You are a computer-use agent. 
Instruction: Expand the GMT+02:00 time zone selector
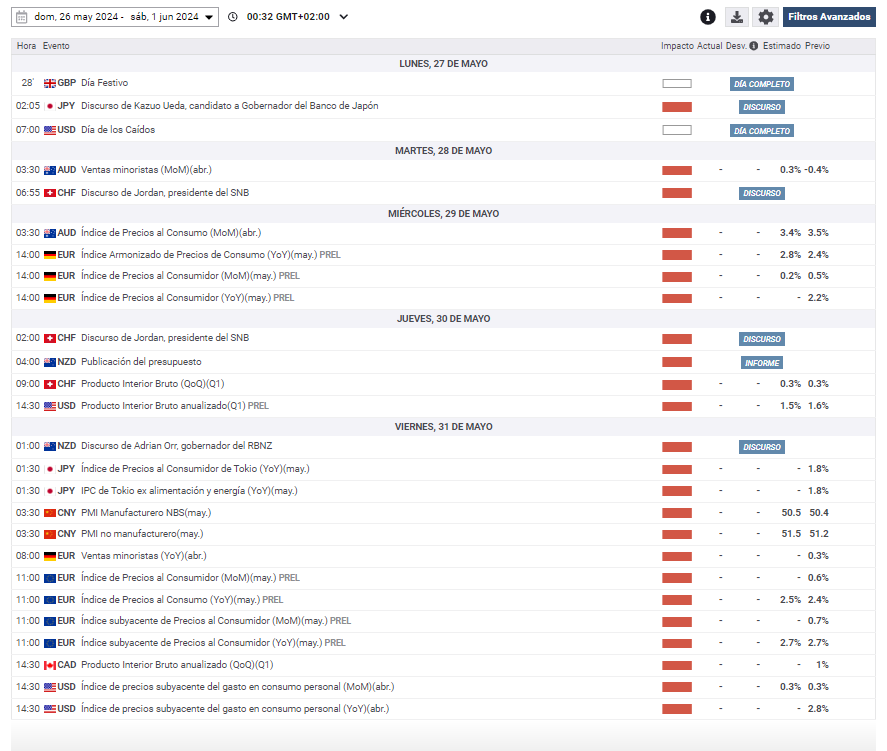point(344,17)
